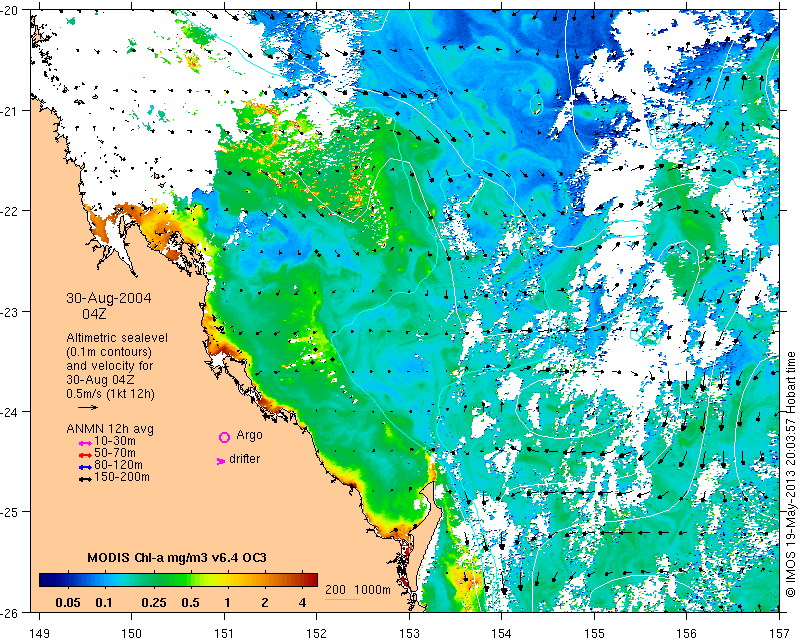
Task: Click the '-23' latitude axis label
Action: click(x=9, y=311)
